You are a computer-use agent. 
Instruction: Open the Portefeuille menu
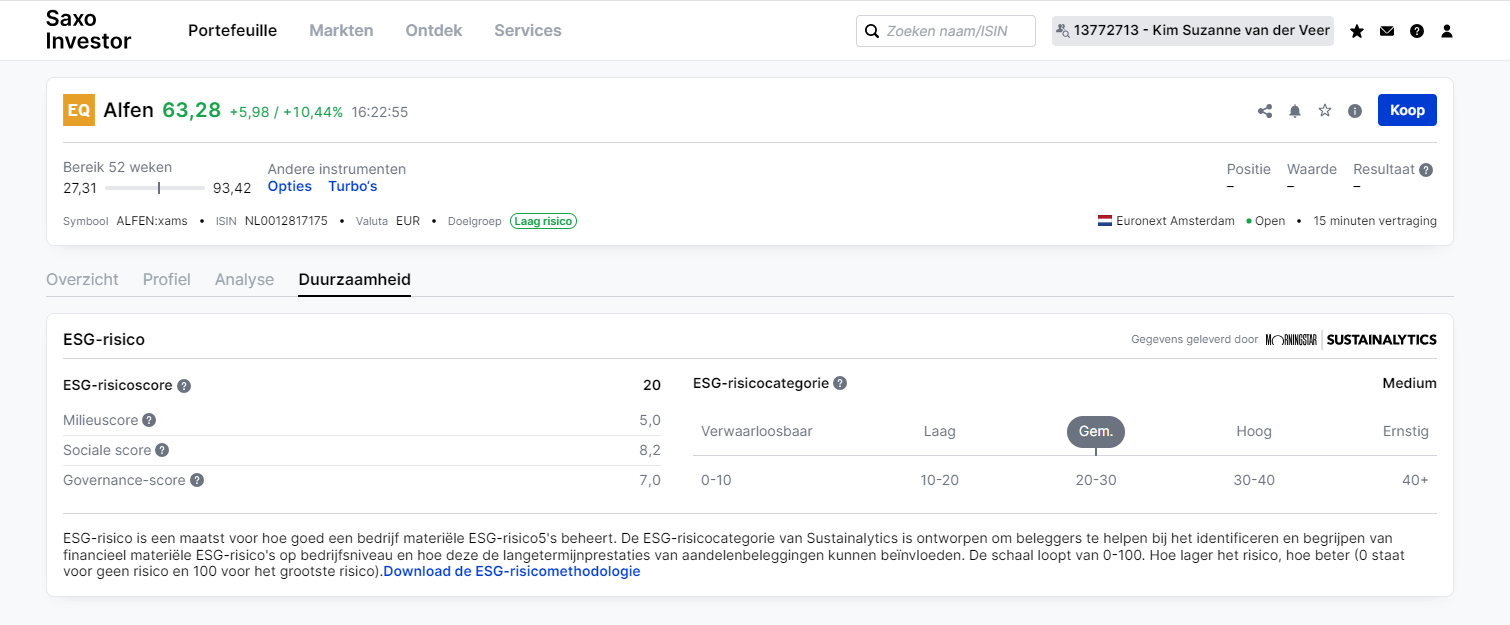click(x=232, y=30)
